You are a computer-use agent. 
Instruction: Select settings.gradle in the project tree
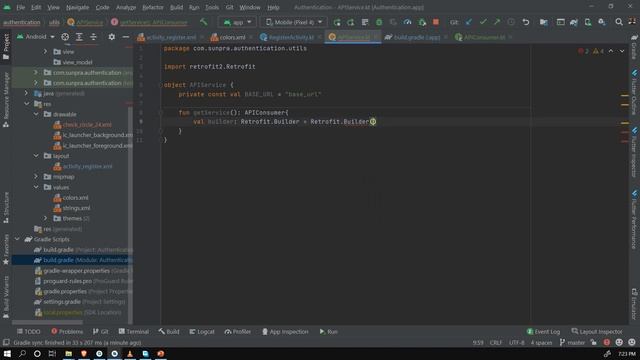(62, 302)
